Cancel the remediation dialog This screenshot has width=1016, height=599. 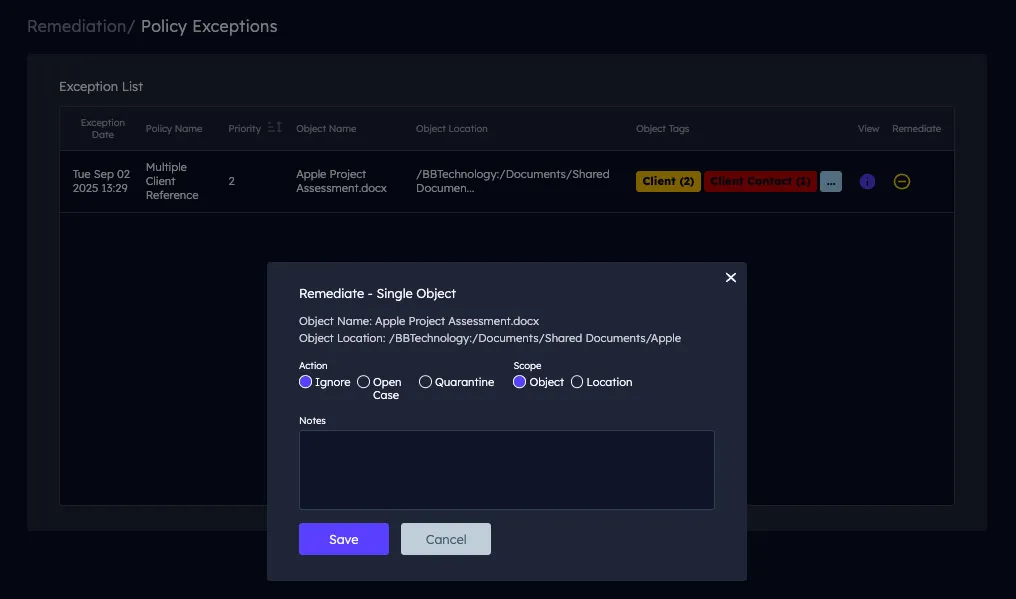coord(446,539)
